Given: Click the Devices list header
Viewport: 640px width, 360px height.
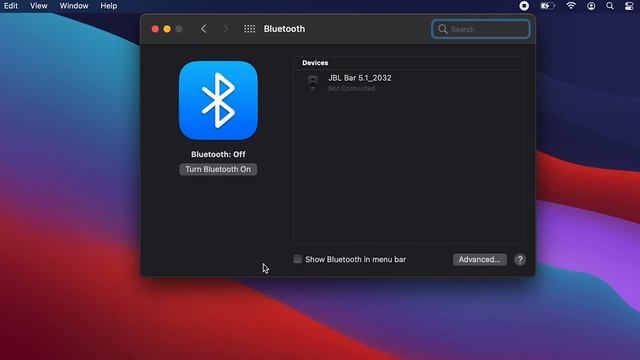Looking at the screenshot, I should (x=315, y=63).
